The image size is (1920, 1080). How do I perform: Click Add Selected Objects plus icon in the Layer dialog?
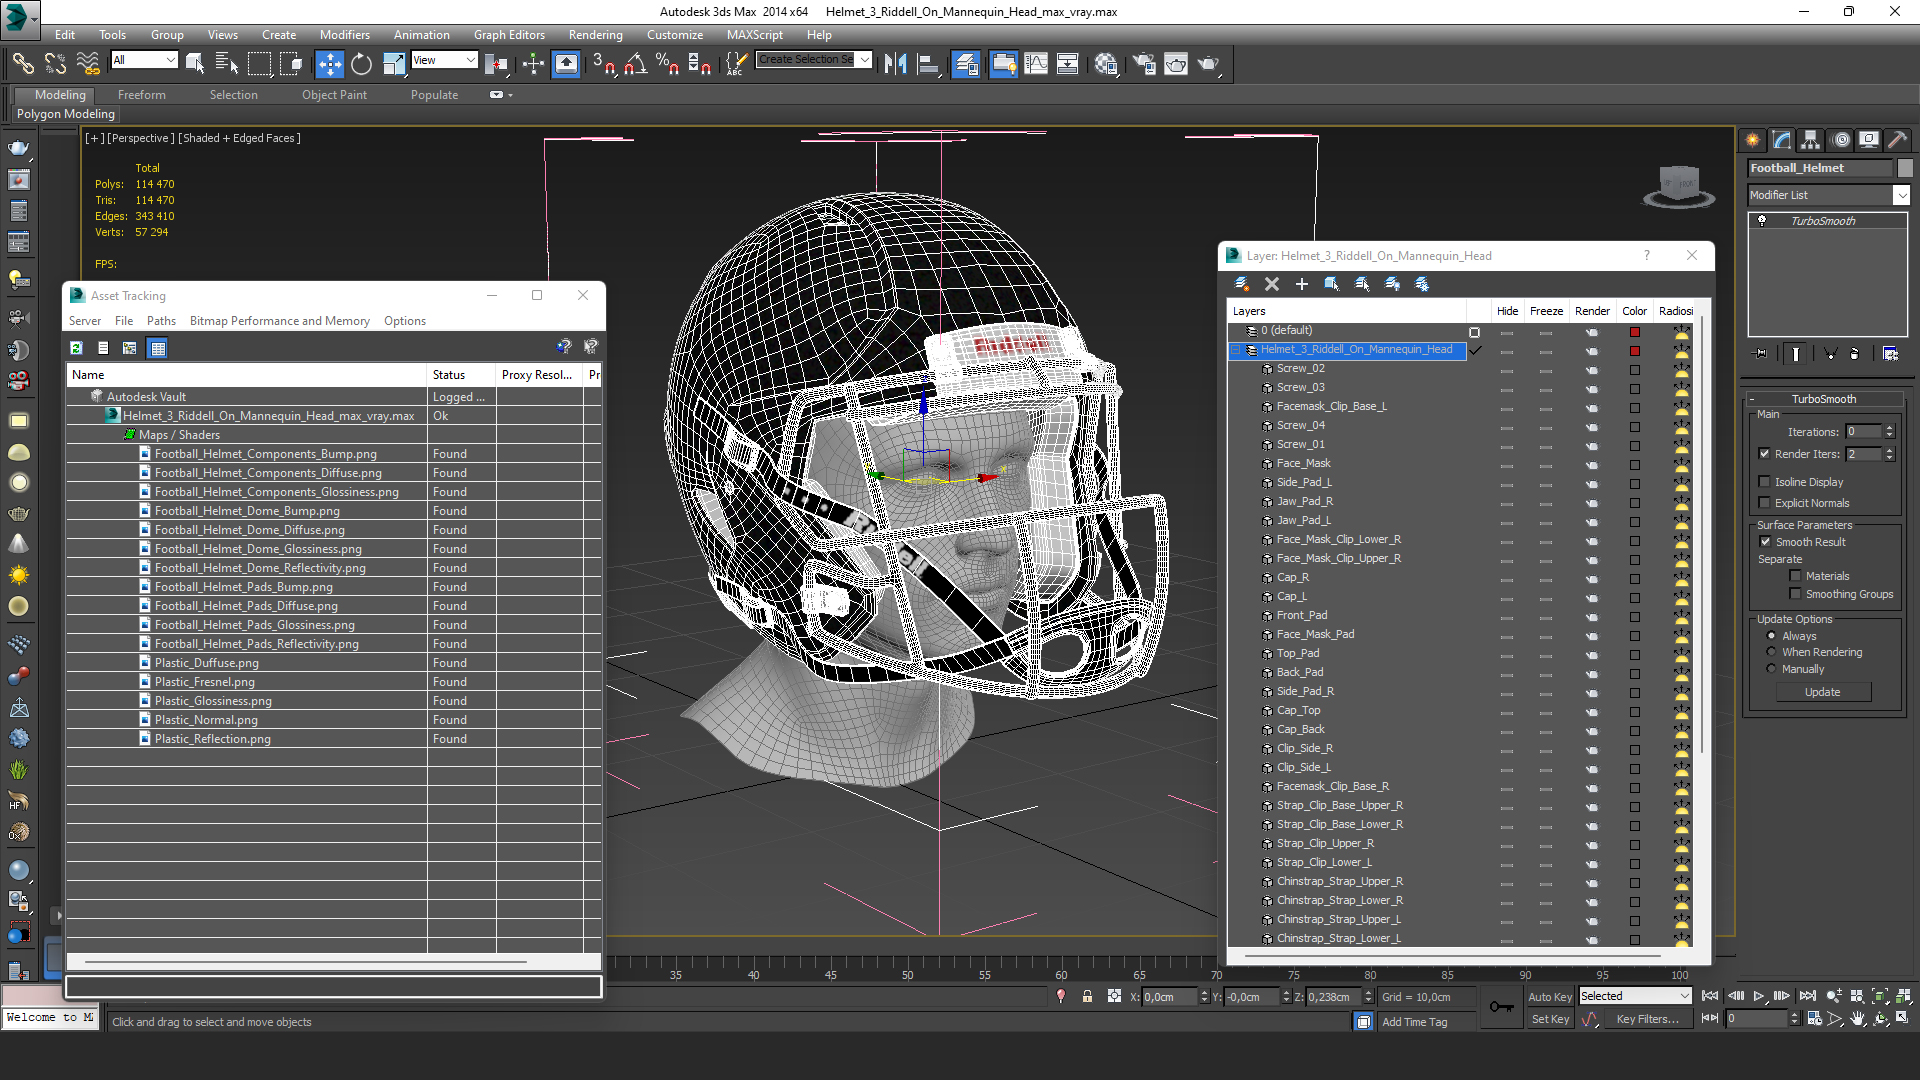[x=1302, y=284]
